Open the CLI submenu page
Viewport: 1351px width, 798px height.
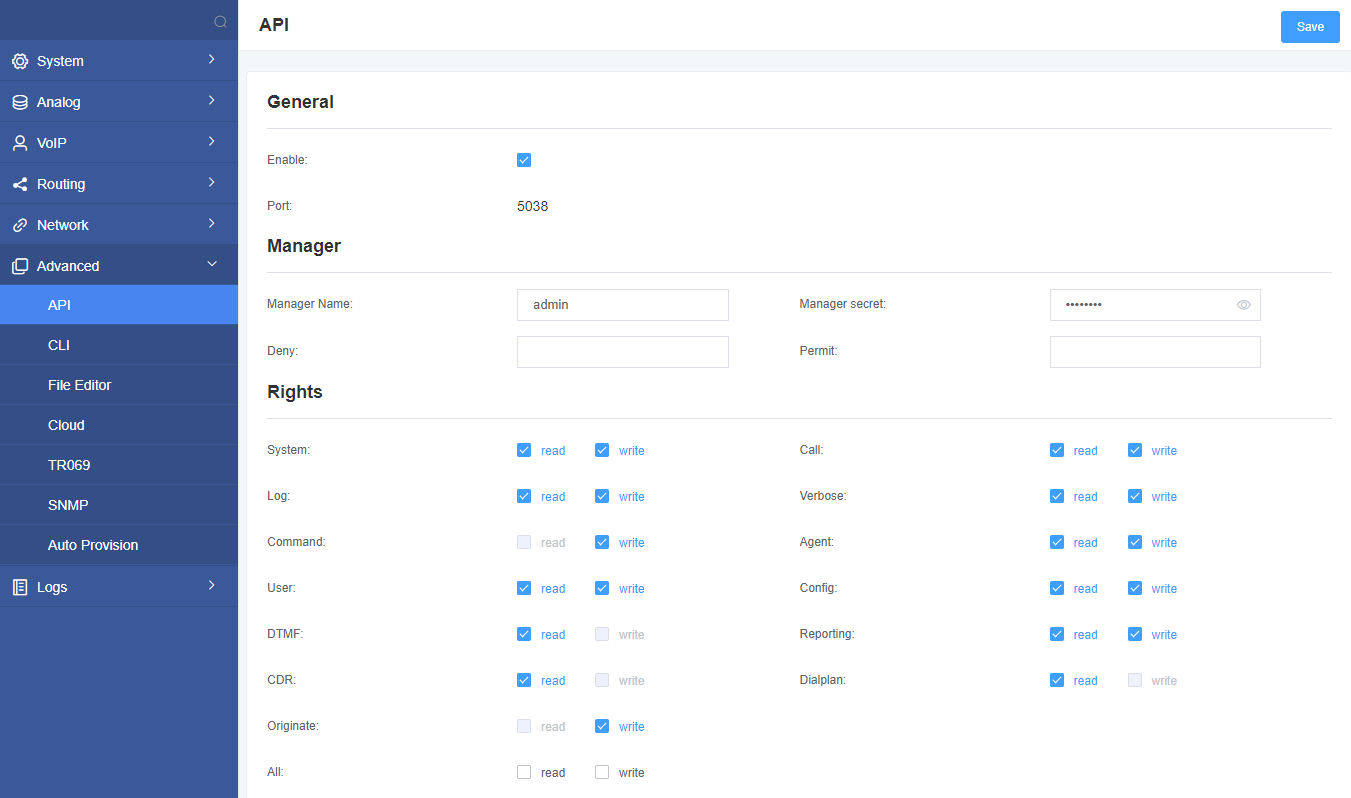[119, 345]
